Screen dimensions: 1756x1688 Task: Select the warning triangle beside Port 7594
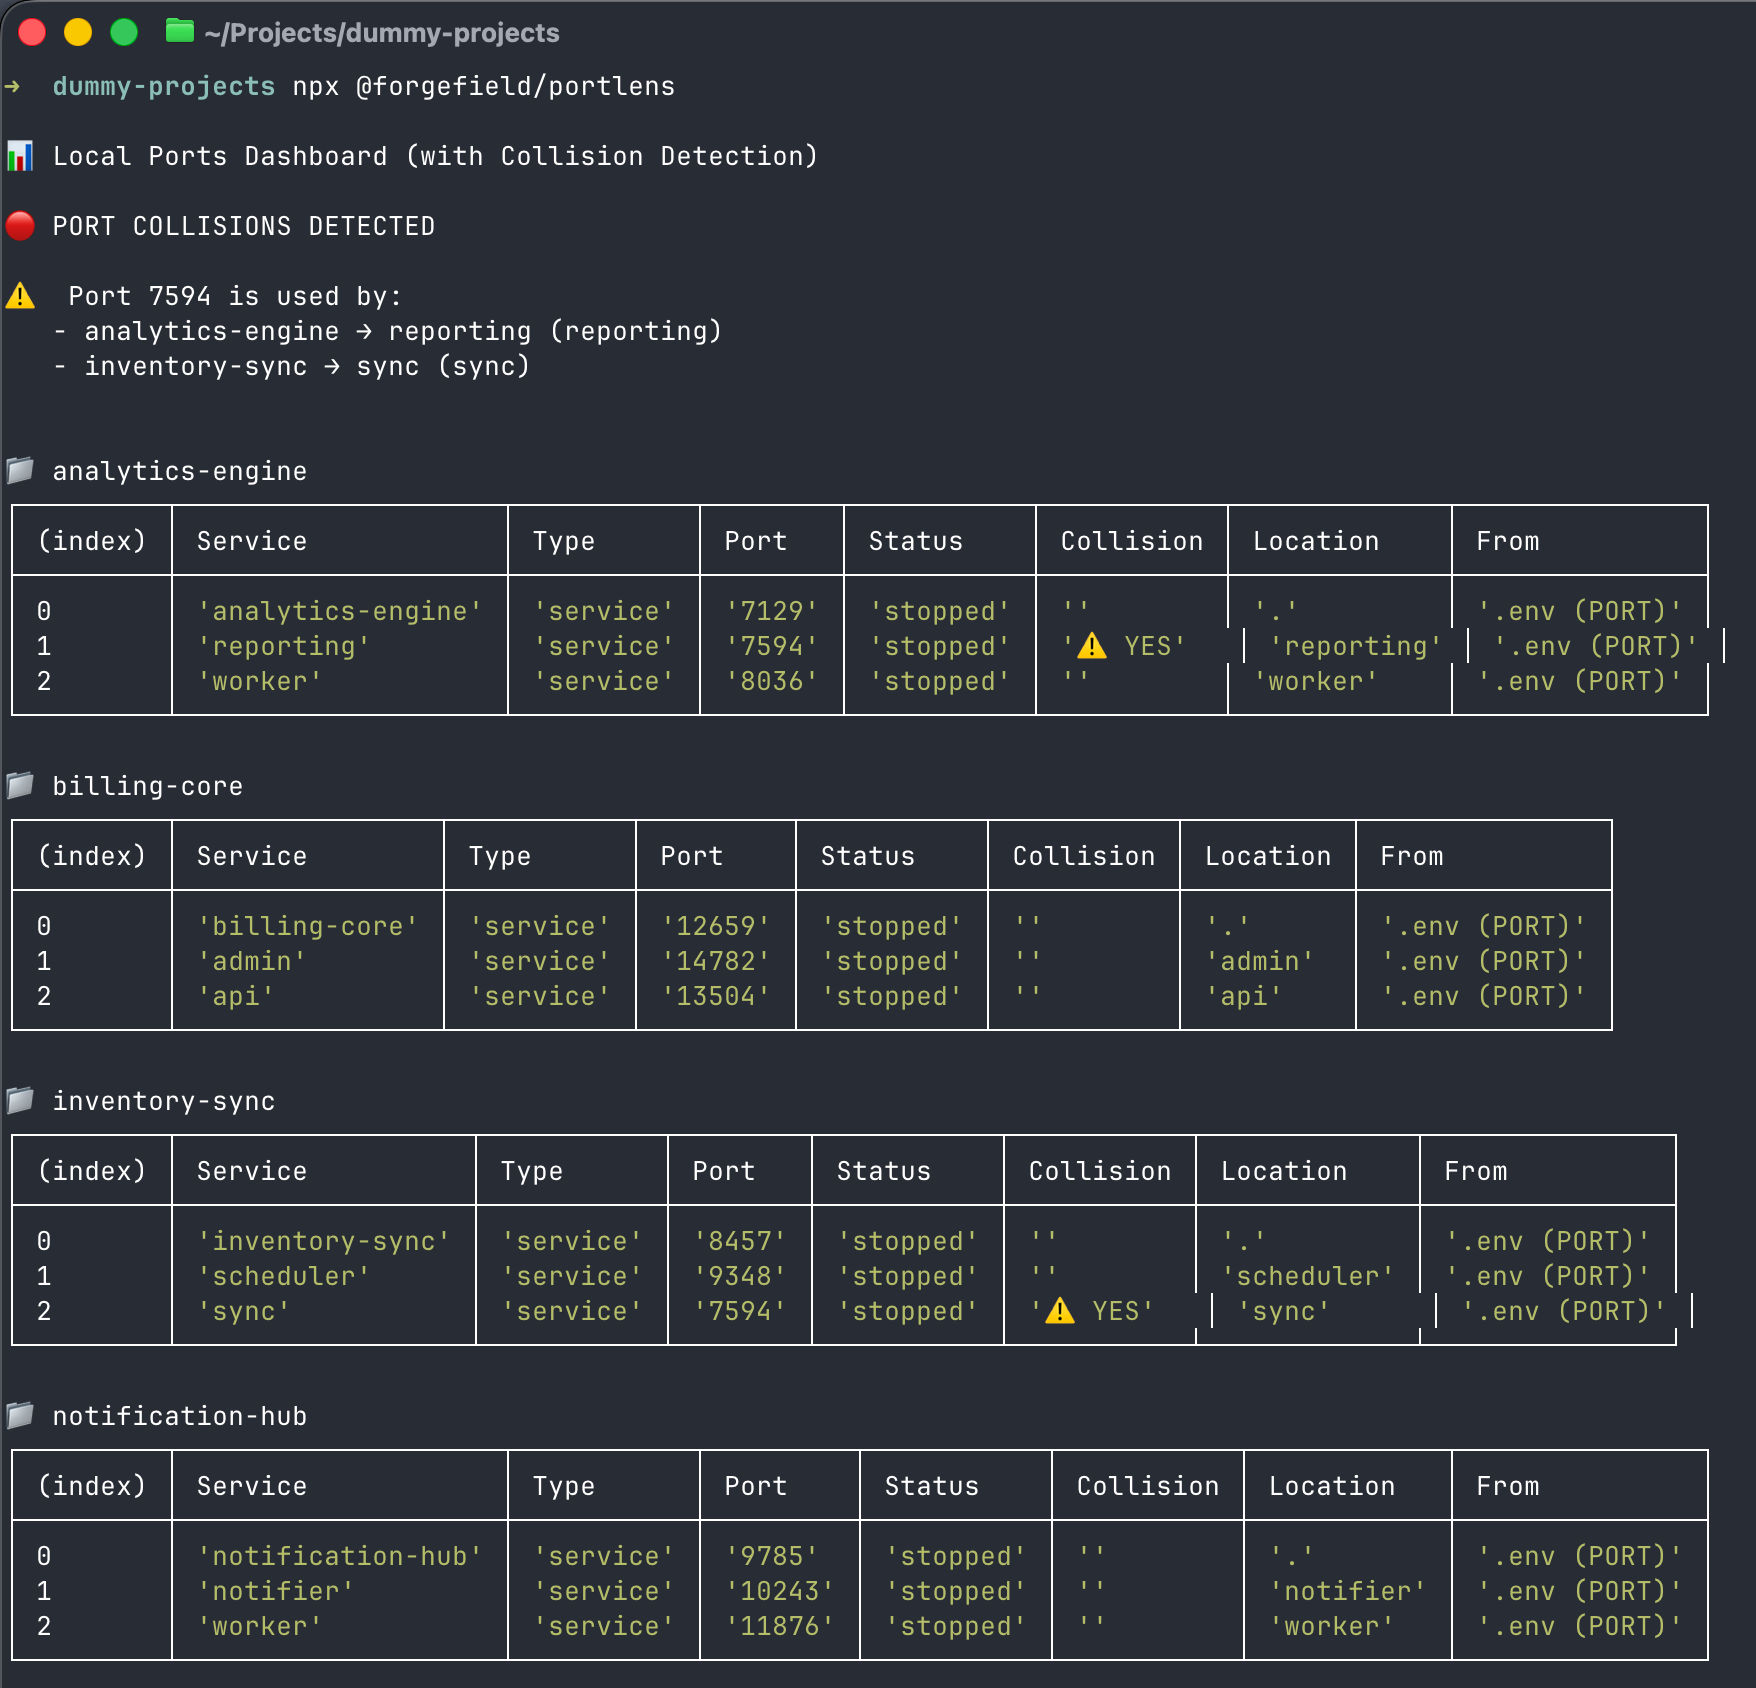(22, 294)
